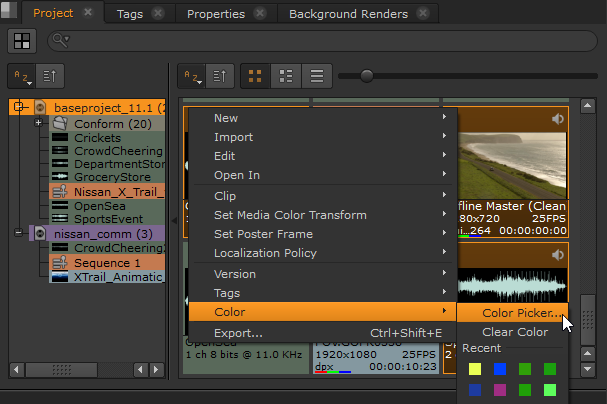Image resolution: width=607 pixels, height=404 pixels.
Task: Expand the Conform folder
Action: click(x=38, y=123)
